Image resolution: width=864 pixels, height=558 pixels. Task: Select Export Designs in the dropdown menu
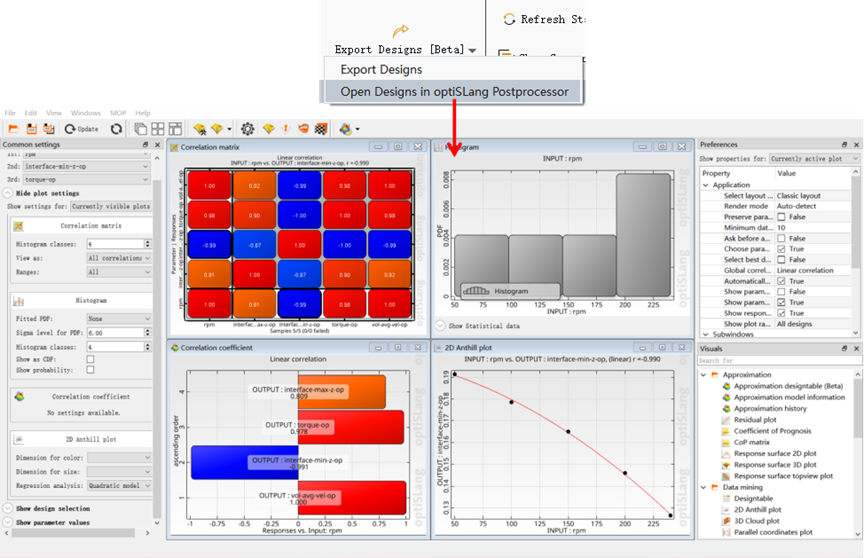[451, 69]
